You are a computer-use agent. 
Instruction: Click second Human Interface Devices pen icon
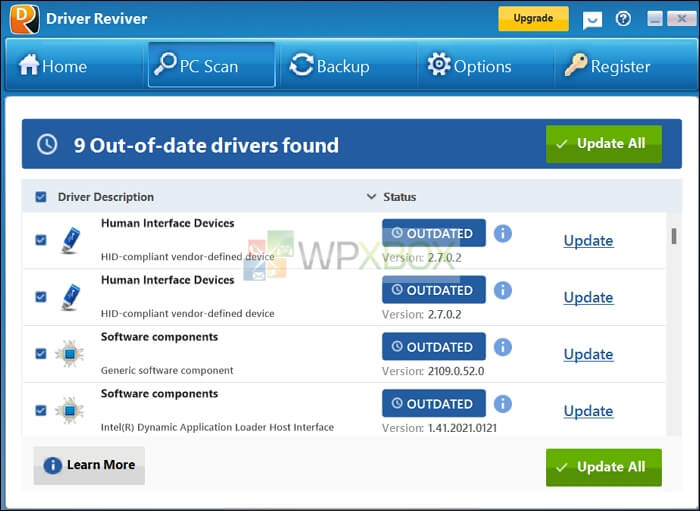pos(70,297)
